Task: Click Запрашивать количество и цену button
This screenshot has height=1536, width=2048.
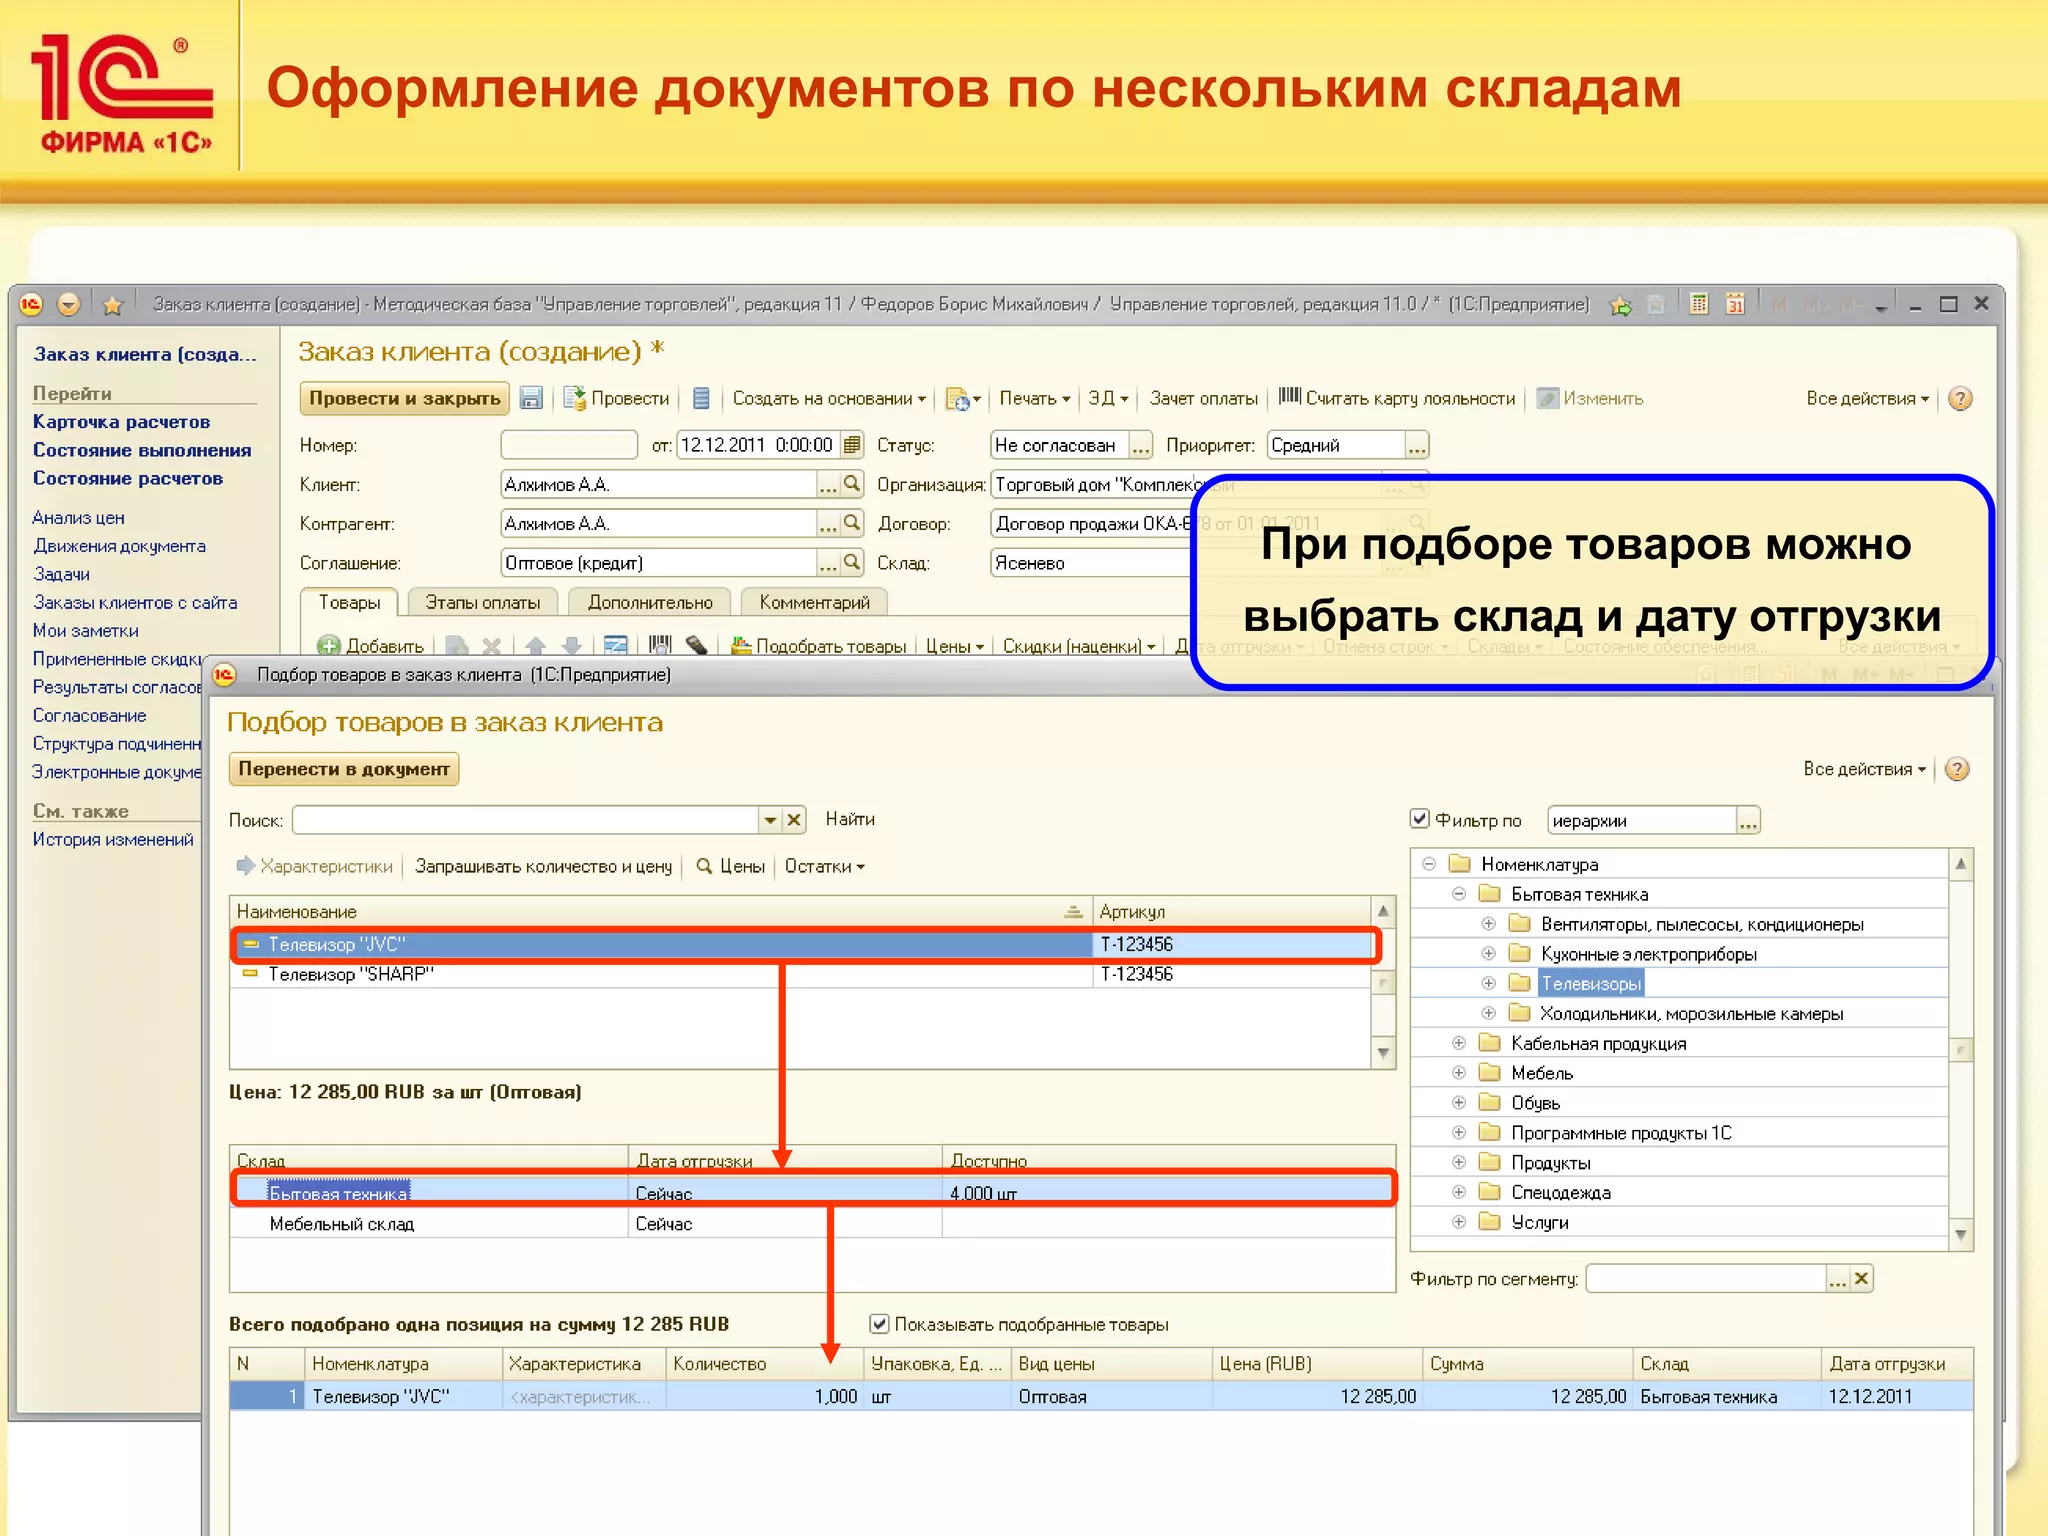Action: (x=543, y=866)
